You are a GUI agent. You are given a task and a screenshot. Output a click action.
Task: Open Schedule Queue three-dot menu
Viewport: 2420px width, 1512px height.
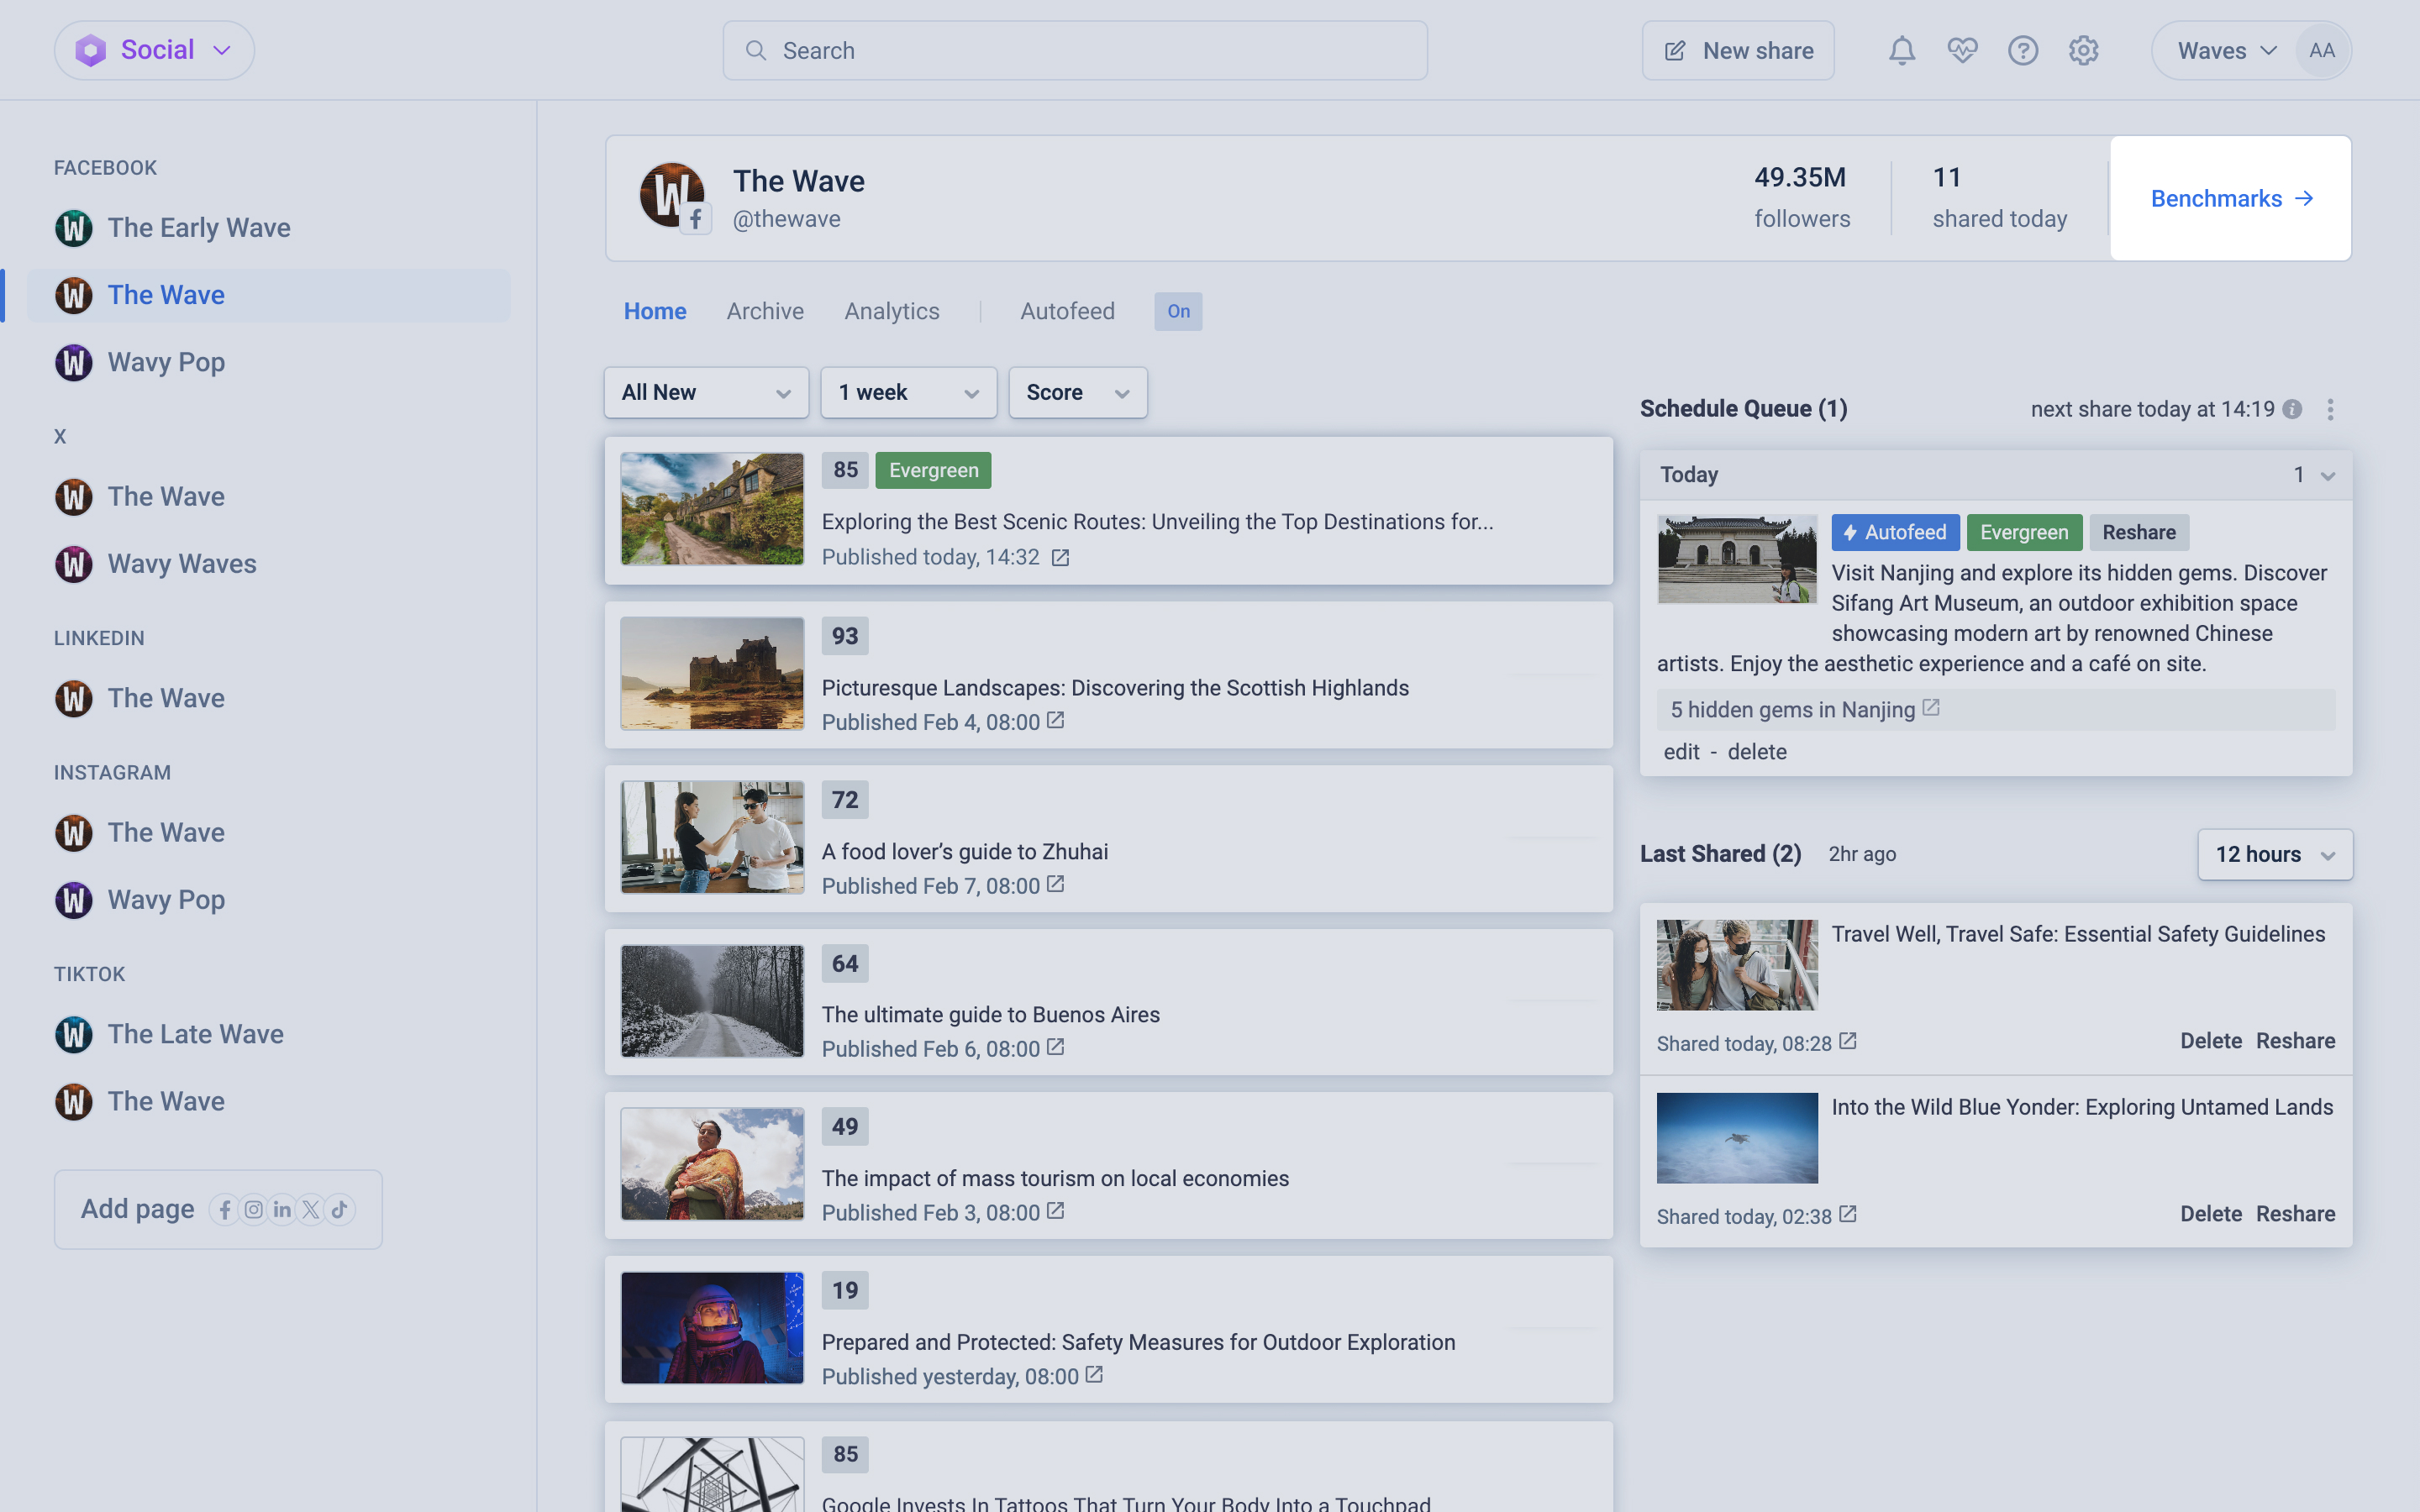(2330, 409)
